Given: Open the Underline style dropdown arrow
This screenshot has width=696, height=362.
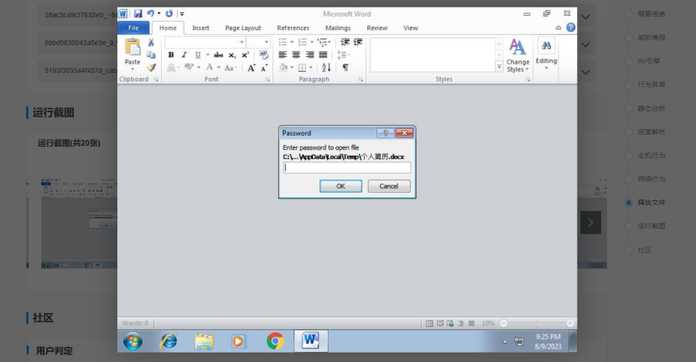Looking at the screenshot, I should click(x=207, y=55).
